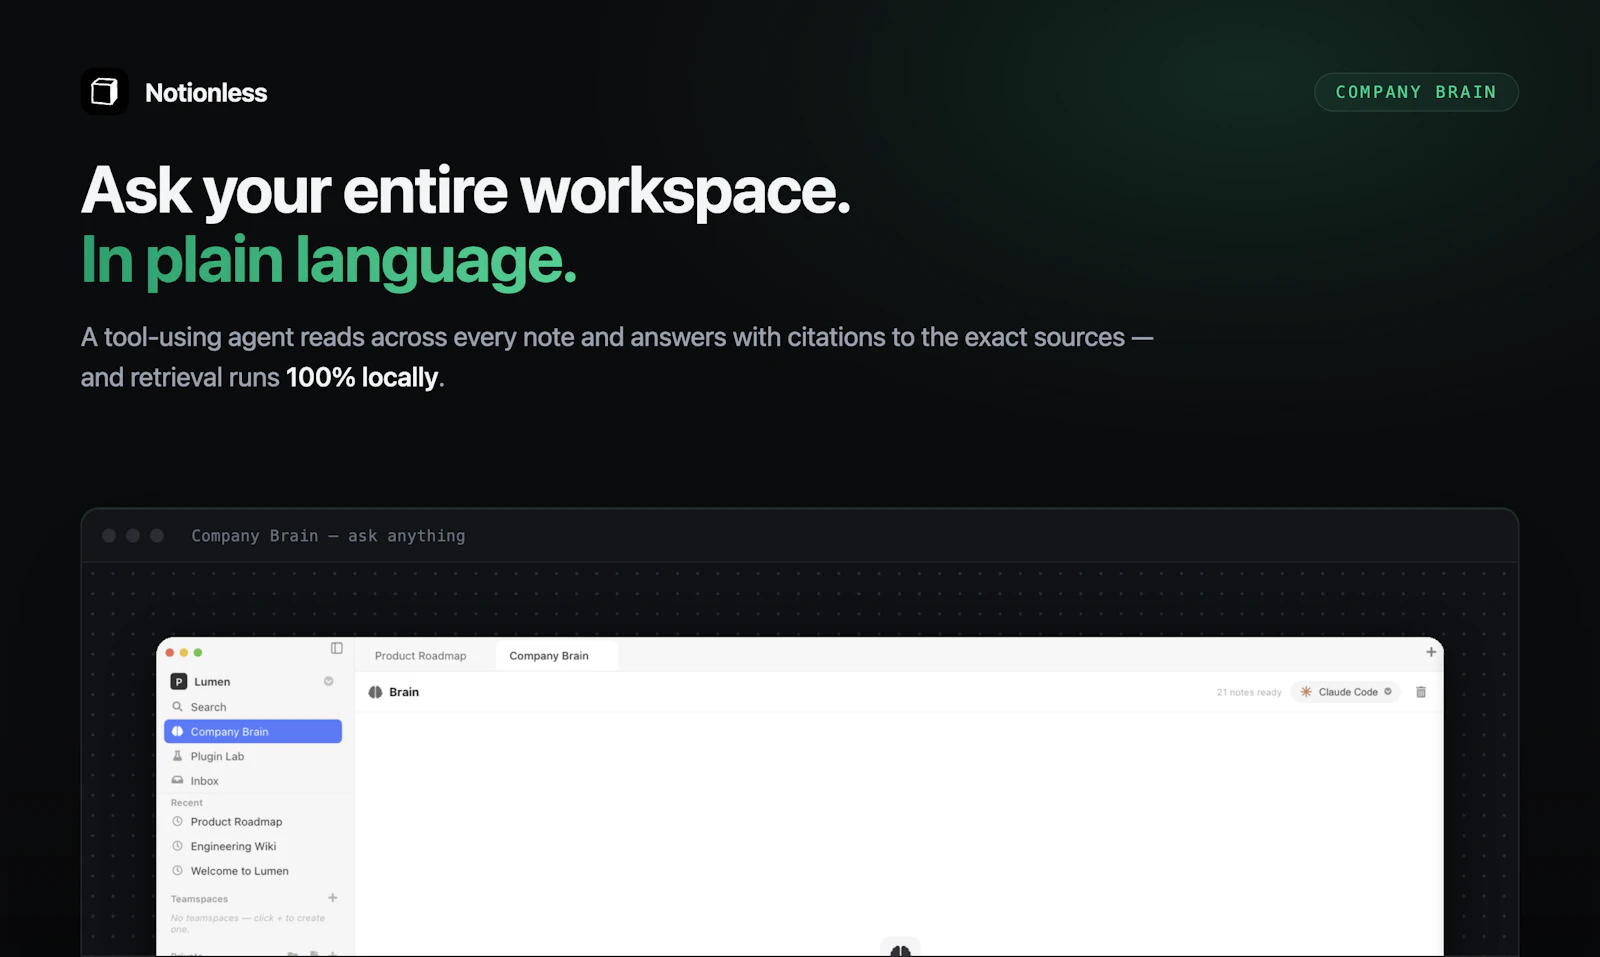Viewport: 1600px width, 957px height.
Task: Click the Notionless brand name
Action: [x=206, y=93]
